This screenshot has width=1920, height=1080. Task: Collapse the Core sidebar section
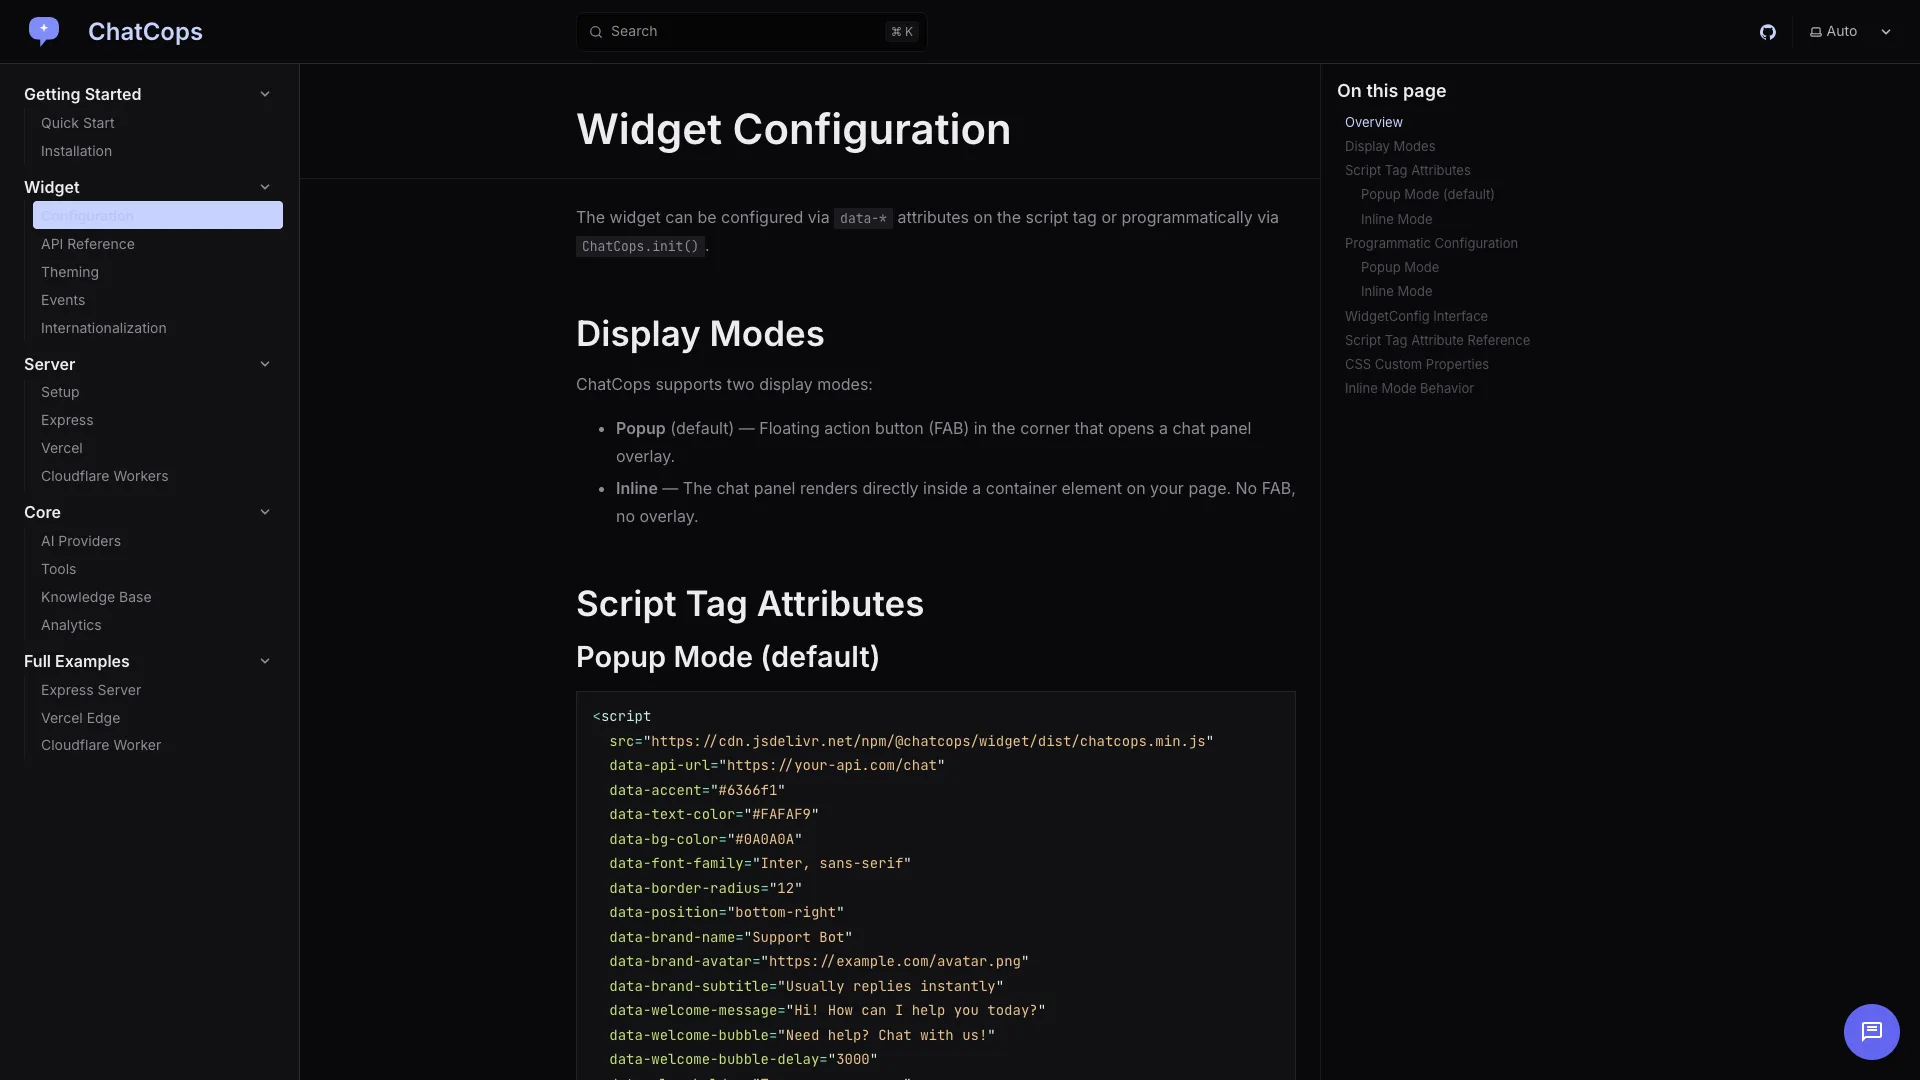(x=265, y=512)
